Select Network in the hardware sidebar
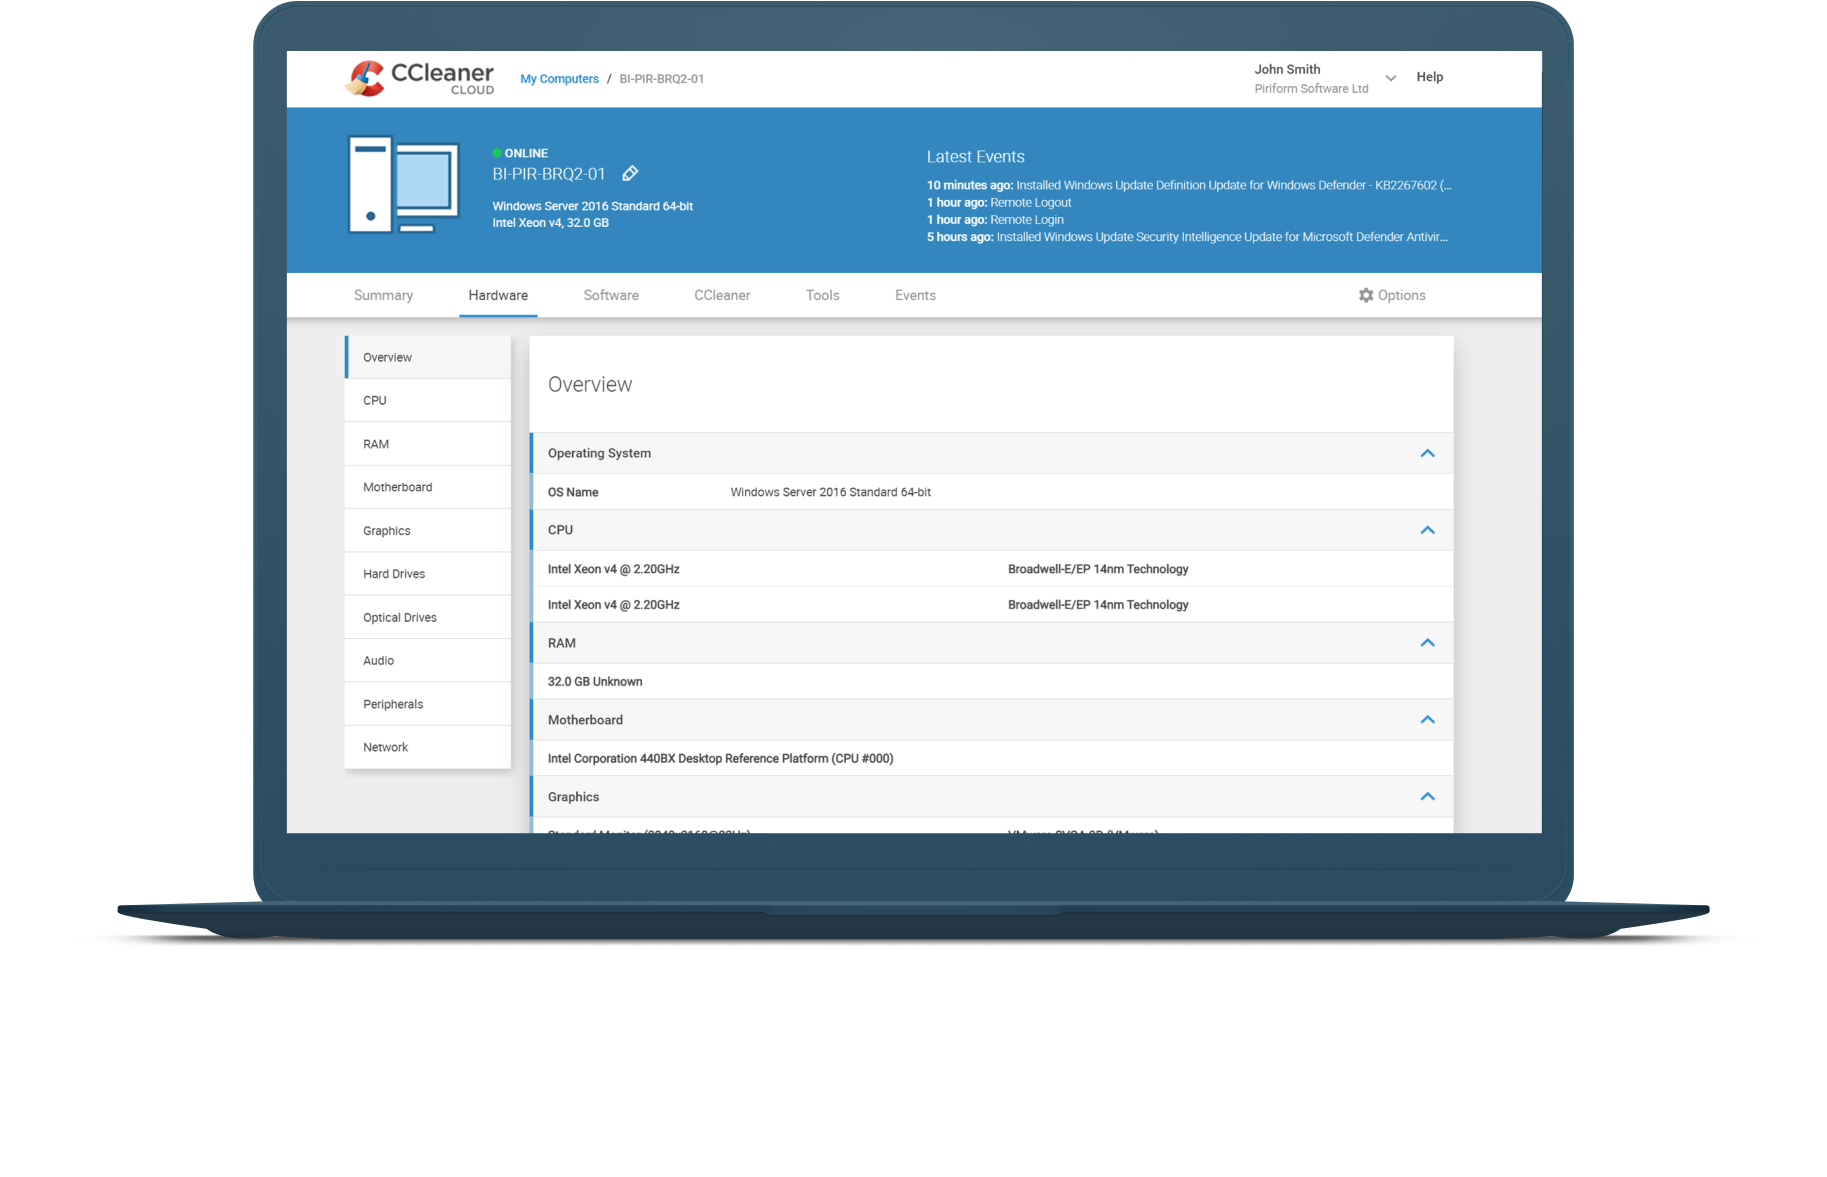This screenshot has width=1827, height=1177. point(385,747)
